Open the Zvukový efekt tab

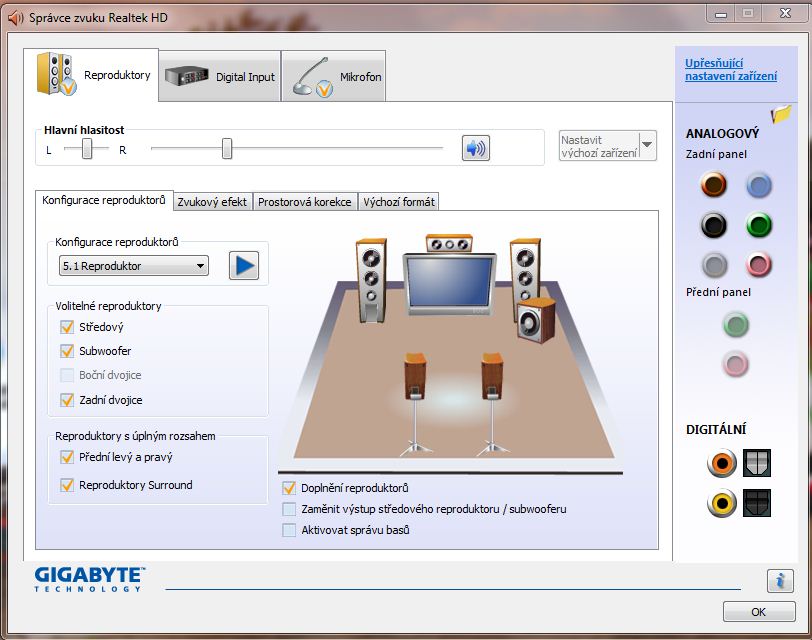tap(212, 202)
